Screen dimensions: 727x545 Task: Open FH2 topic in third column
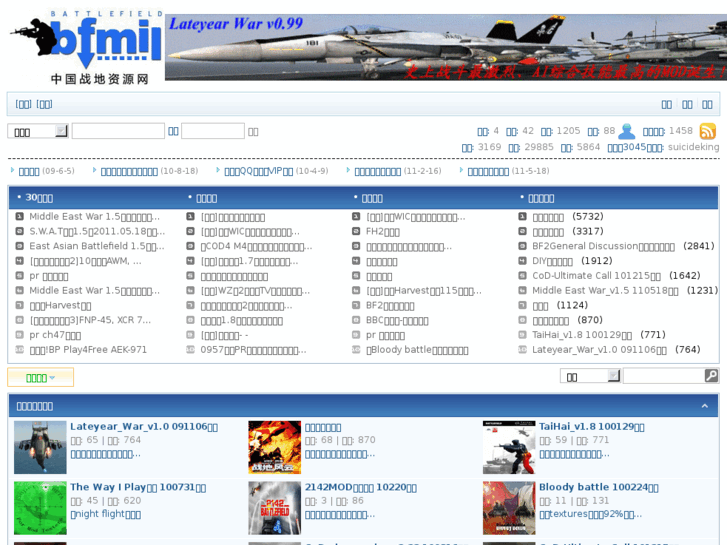[x=383, y=231]
